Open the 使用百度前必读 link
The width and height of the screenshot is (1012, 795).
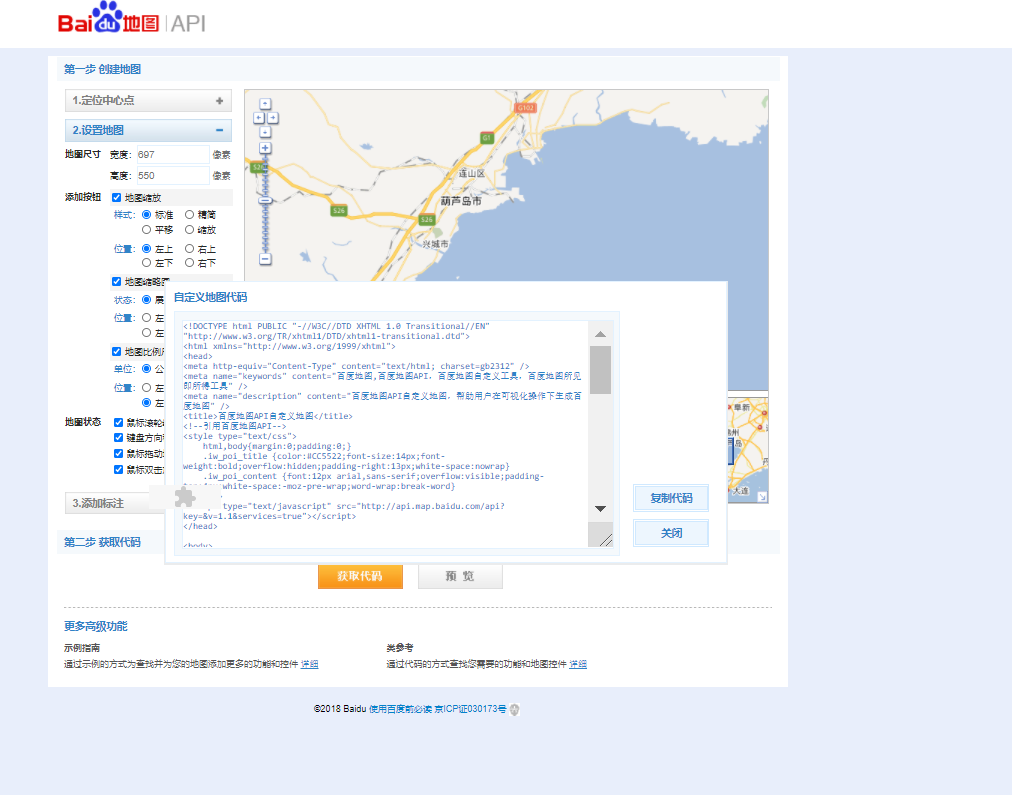click(400, 709)
